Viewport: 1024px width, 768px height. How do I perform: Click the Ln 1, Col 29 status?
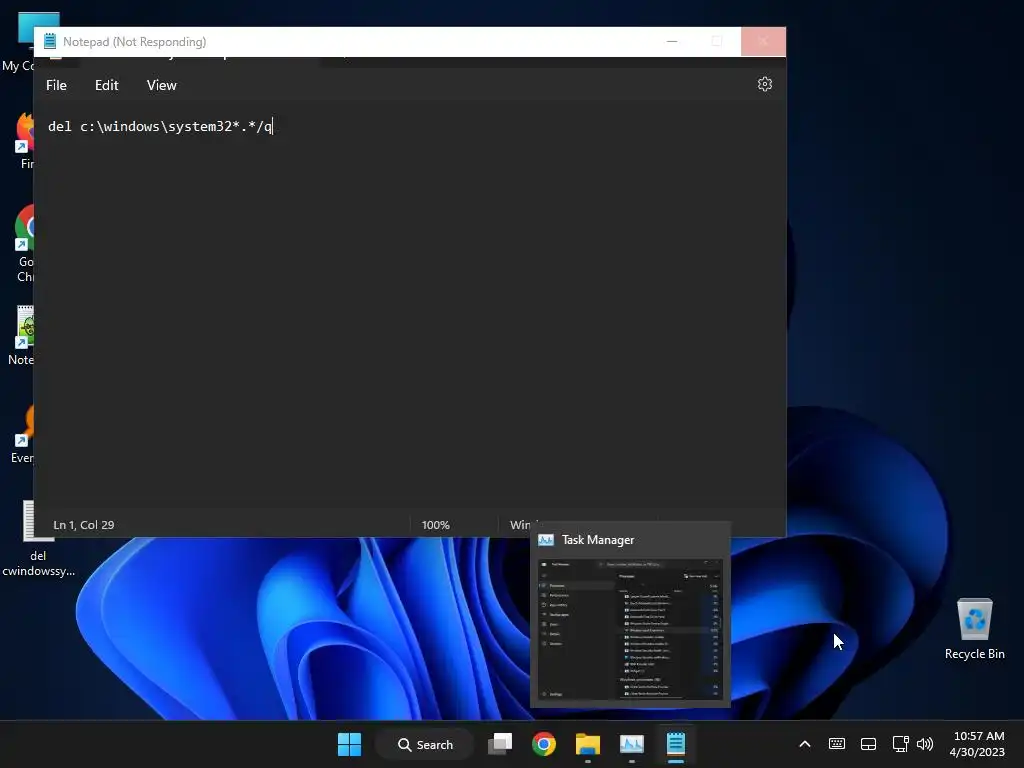(x=84, y=525)
